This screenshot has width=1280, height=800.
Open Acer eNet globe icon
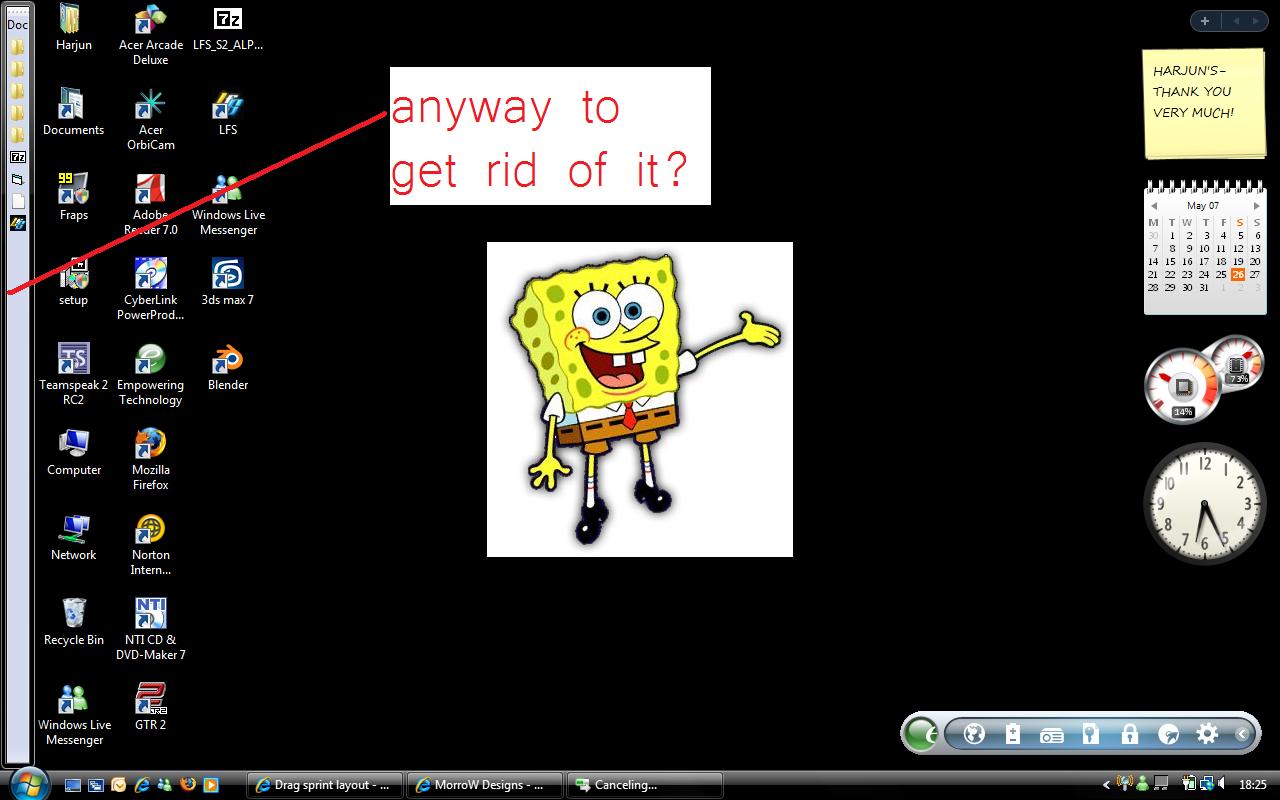pos(974,735)
